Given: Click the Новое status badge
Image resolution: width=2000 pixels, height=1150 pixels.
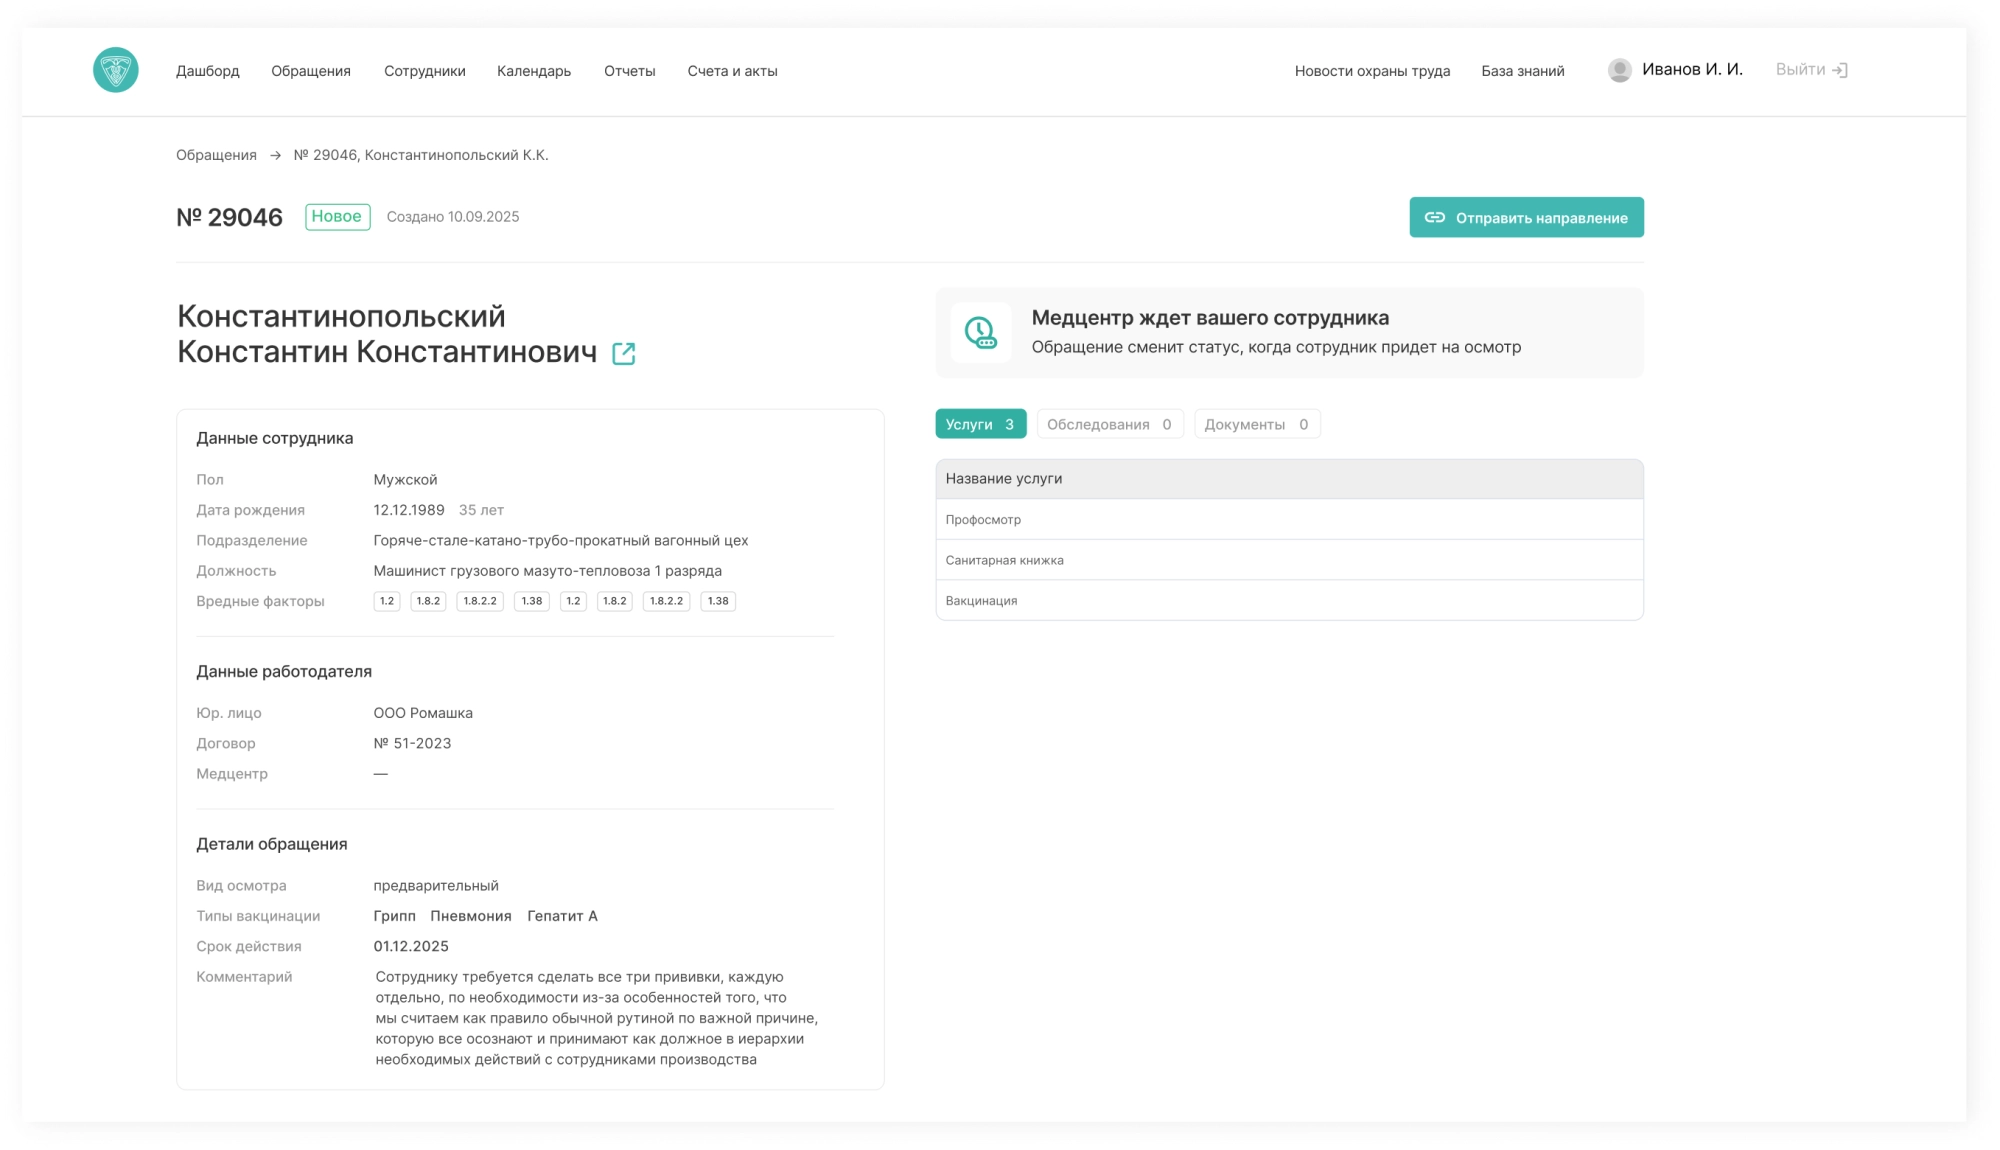Looking at the screenshot, I should pyautogui.click(x=337, y=216).
